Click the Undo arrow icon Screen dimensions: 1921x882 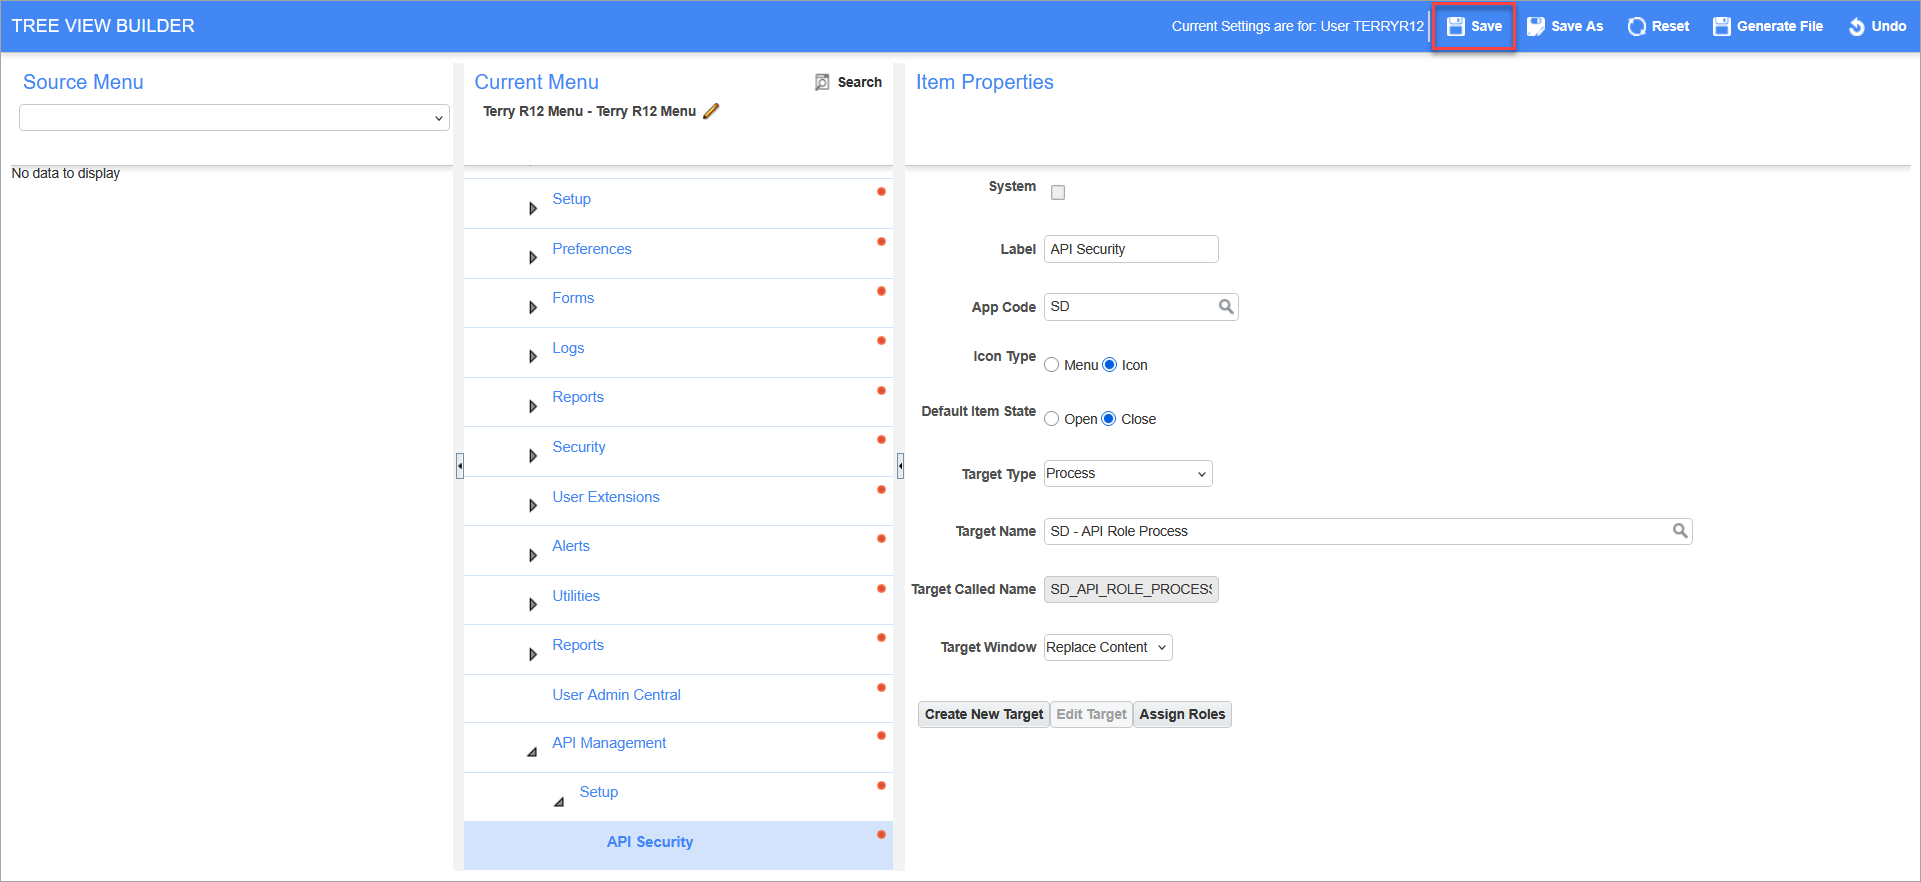pyautogui.click(x=1856, y=27)
